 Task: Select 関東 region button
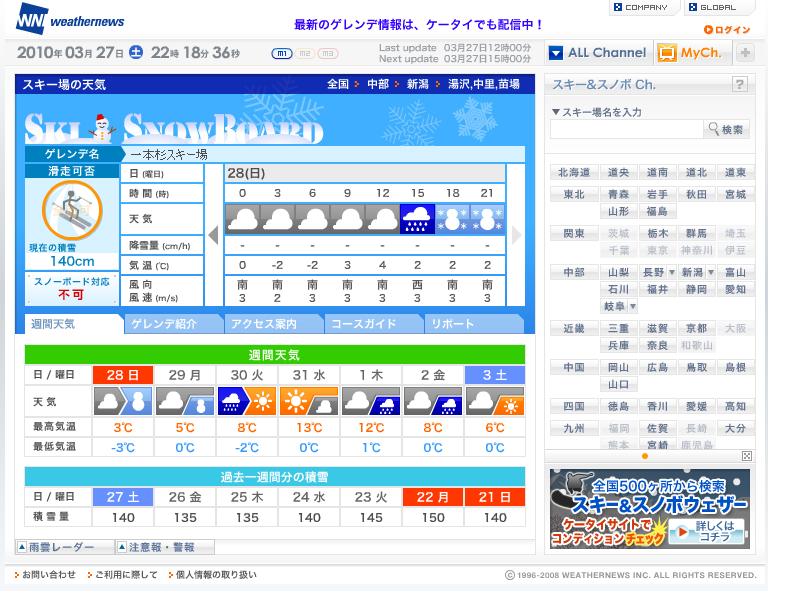pyautogui.click(x=574, y=234)
